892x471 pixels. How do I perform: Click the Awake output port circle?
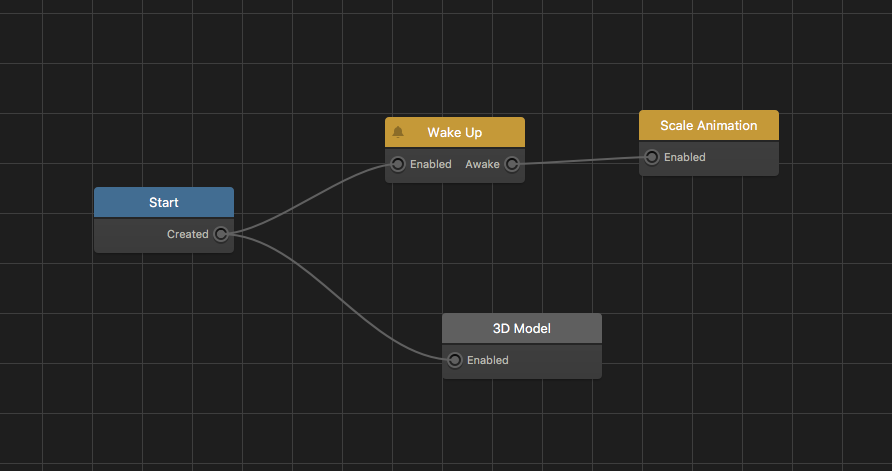click(x=512, y=164)
